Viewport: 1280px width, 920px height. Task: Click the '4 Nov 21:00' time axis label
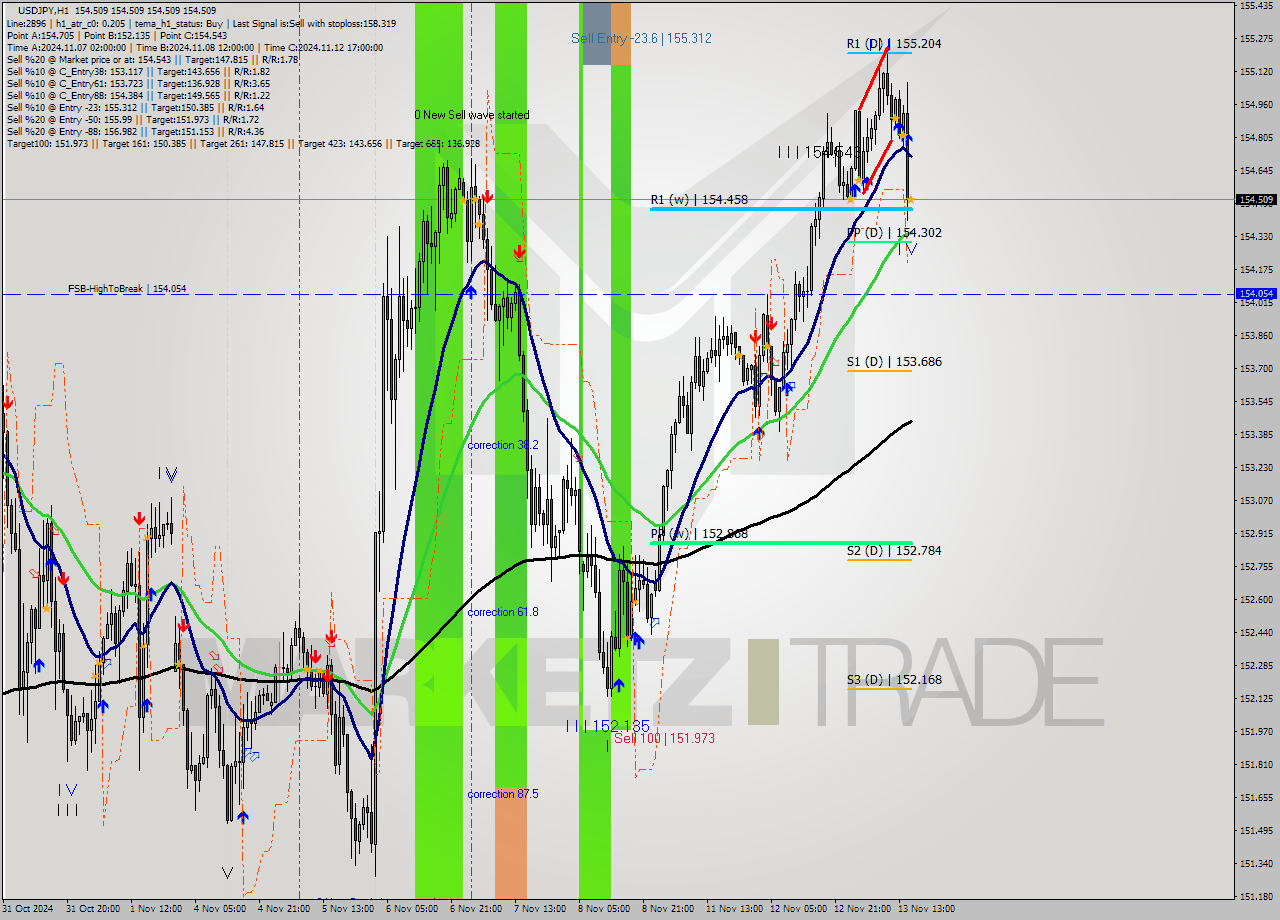tap(282, 909)
